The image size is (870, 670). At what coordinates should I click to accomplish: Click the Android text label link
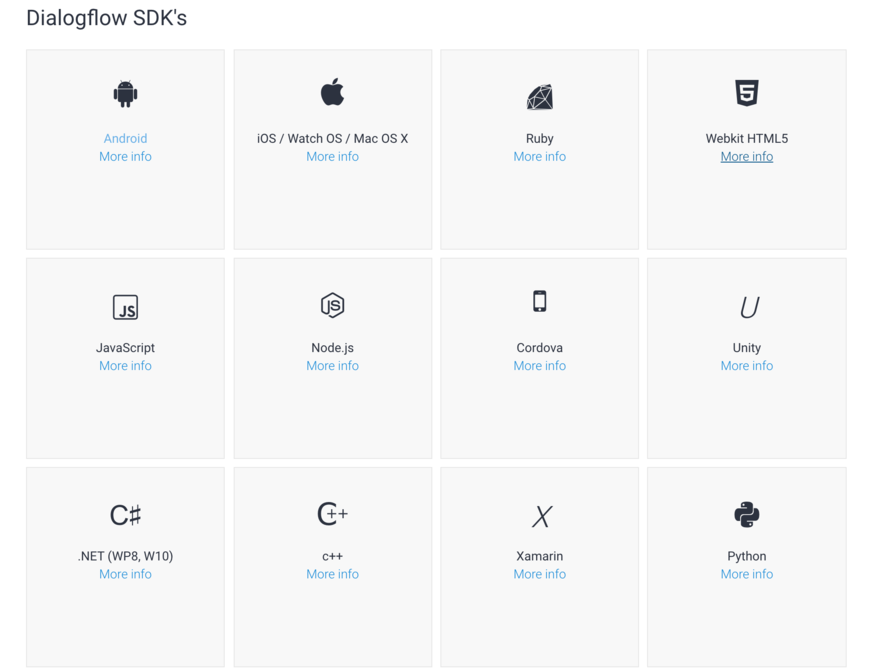coord(125,138)
